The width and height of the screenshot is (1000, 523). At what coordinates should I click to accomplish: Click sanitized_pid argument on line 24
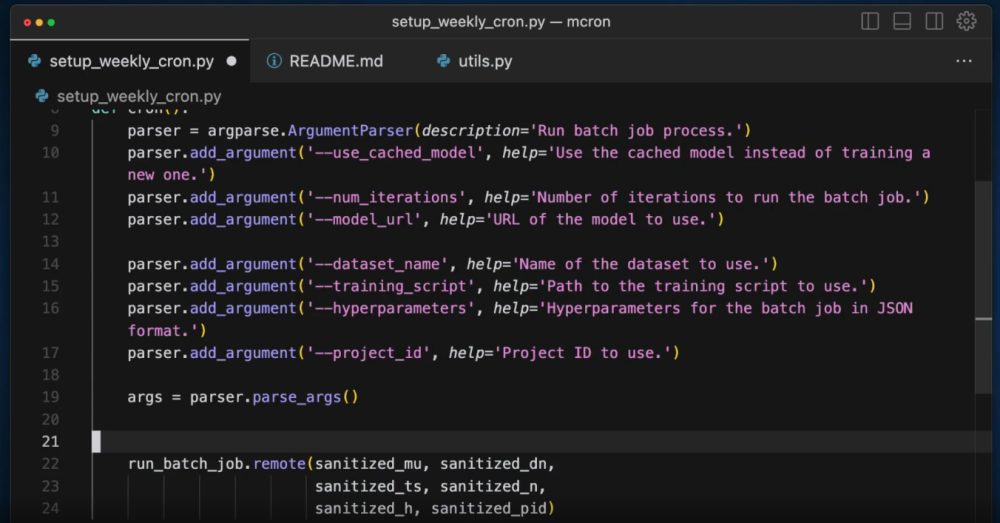(x=489, y=508)
